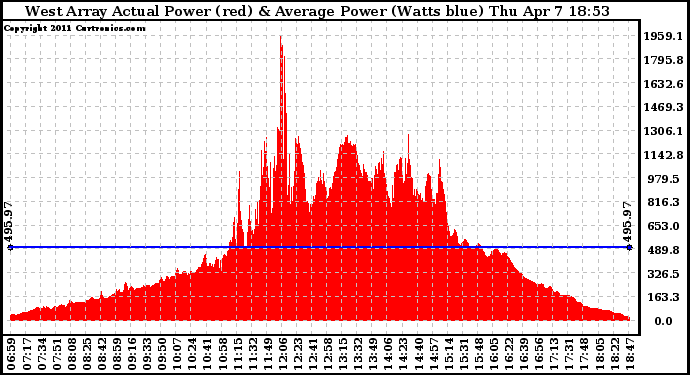
Task: Click the 11:32 time label
Action: coord(252,354)
